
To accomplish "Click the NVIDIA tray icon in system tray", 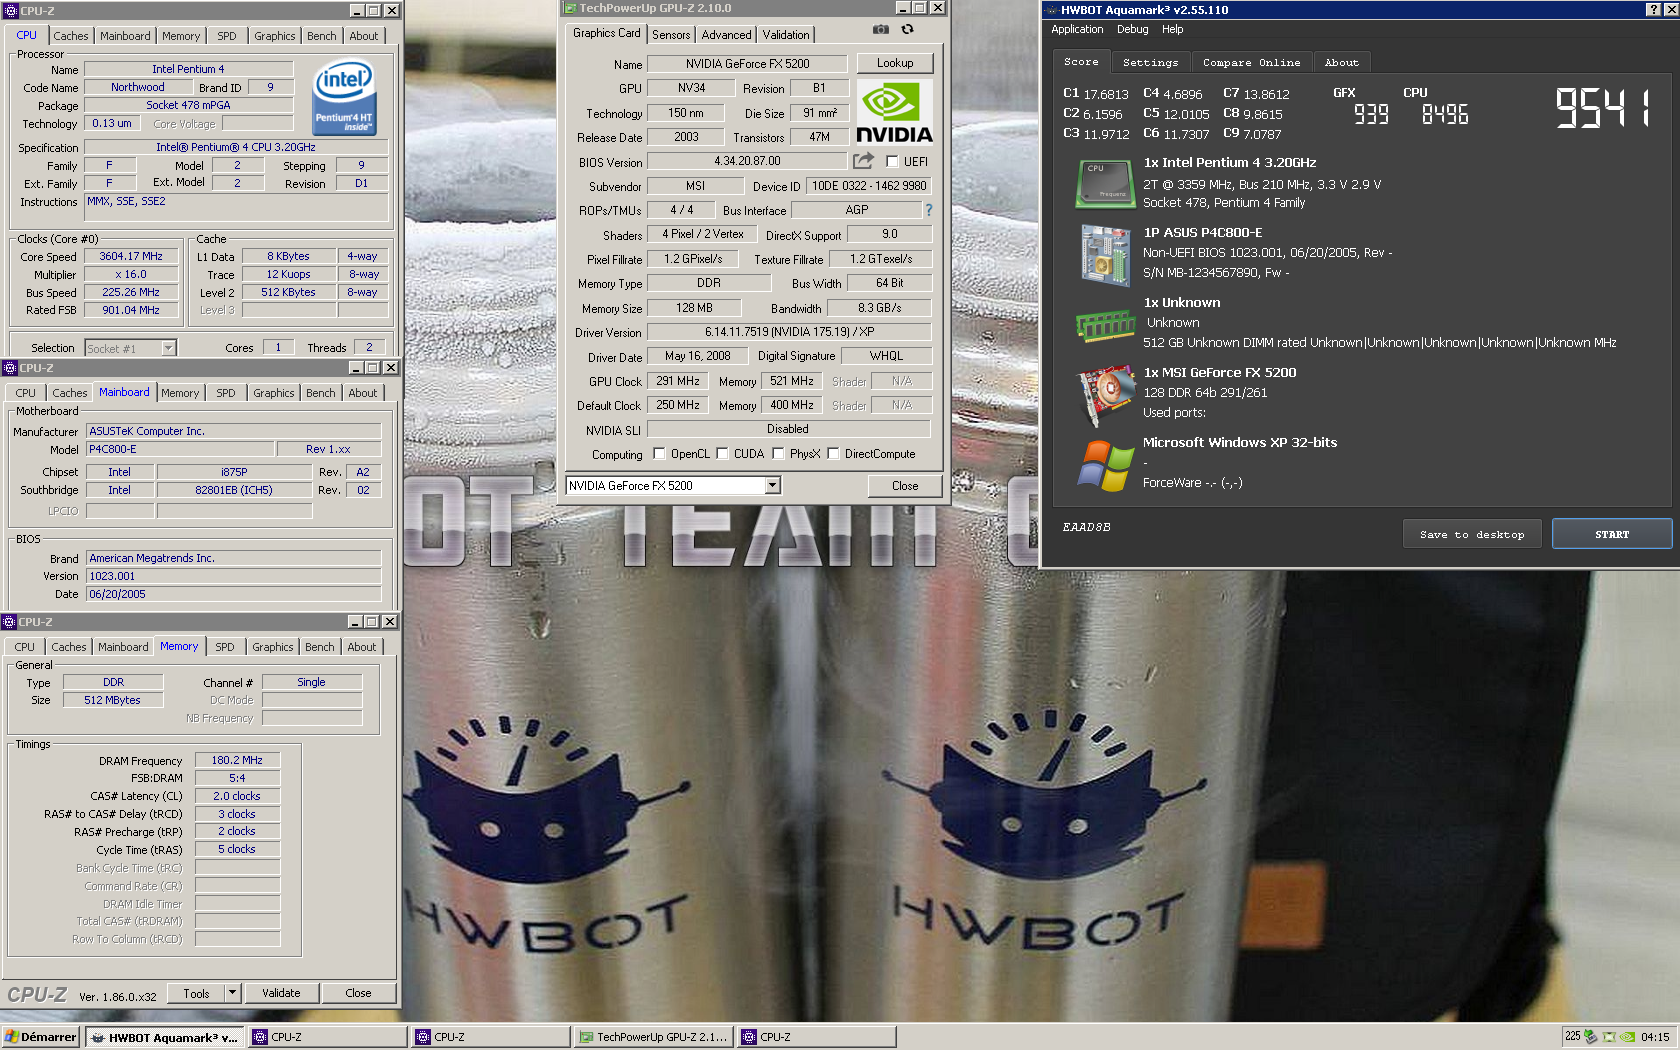I will pos(1627,1036).
